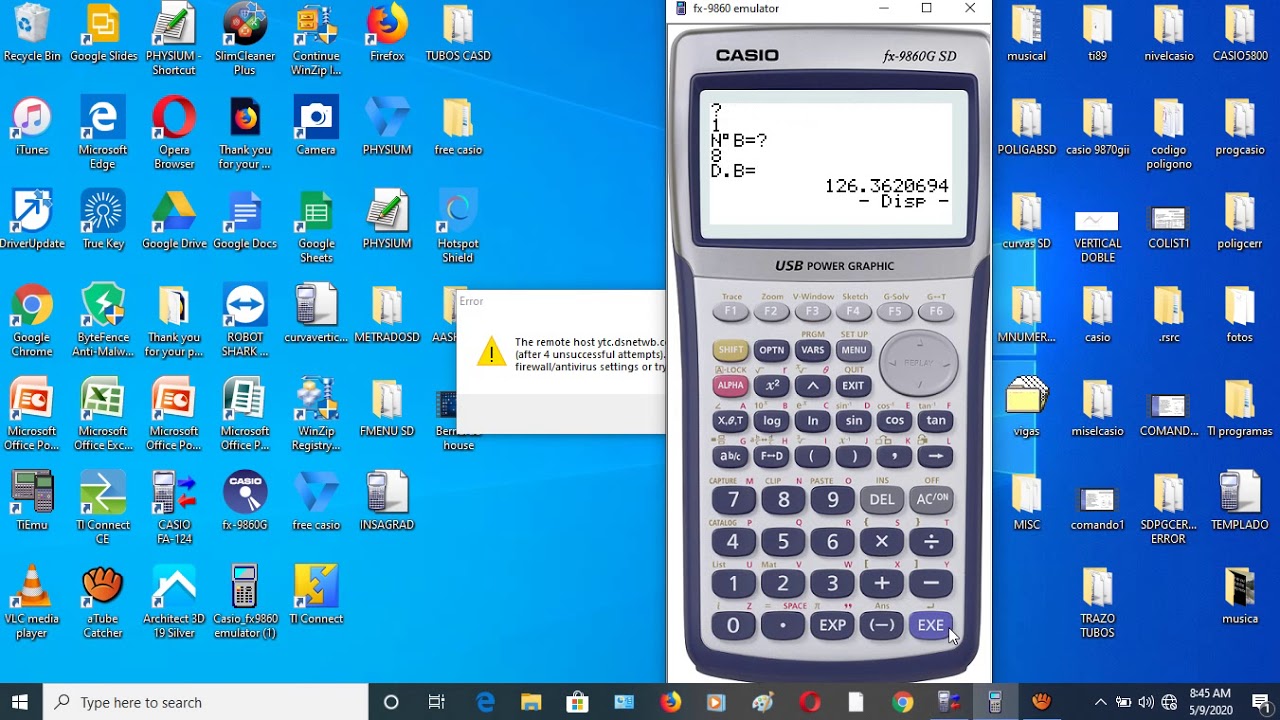Click the taskbar clock showing 8:45 AM
Viewport: 1280px width, 720px height.
pos(1210,702)
